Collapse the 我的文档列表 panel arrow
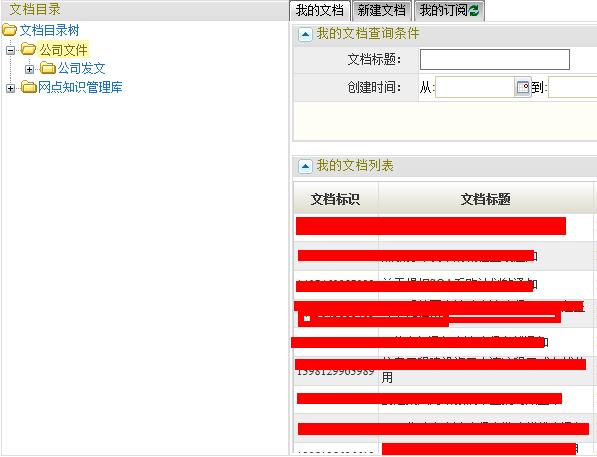This screenshot has height=457, width=597. [305, 166]
